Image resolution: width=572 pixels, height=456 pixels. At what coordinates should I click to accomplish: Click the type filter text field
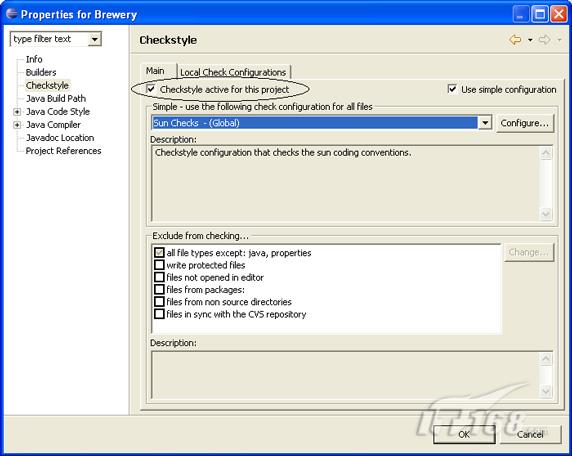click(50, 39)
